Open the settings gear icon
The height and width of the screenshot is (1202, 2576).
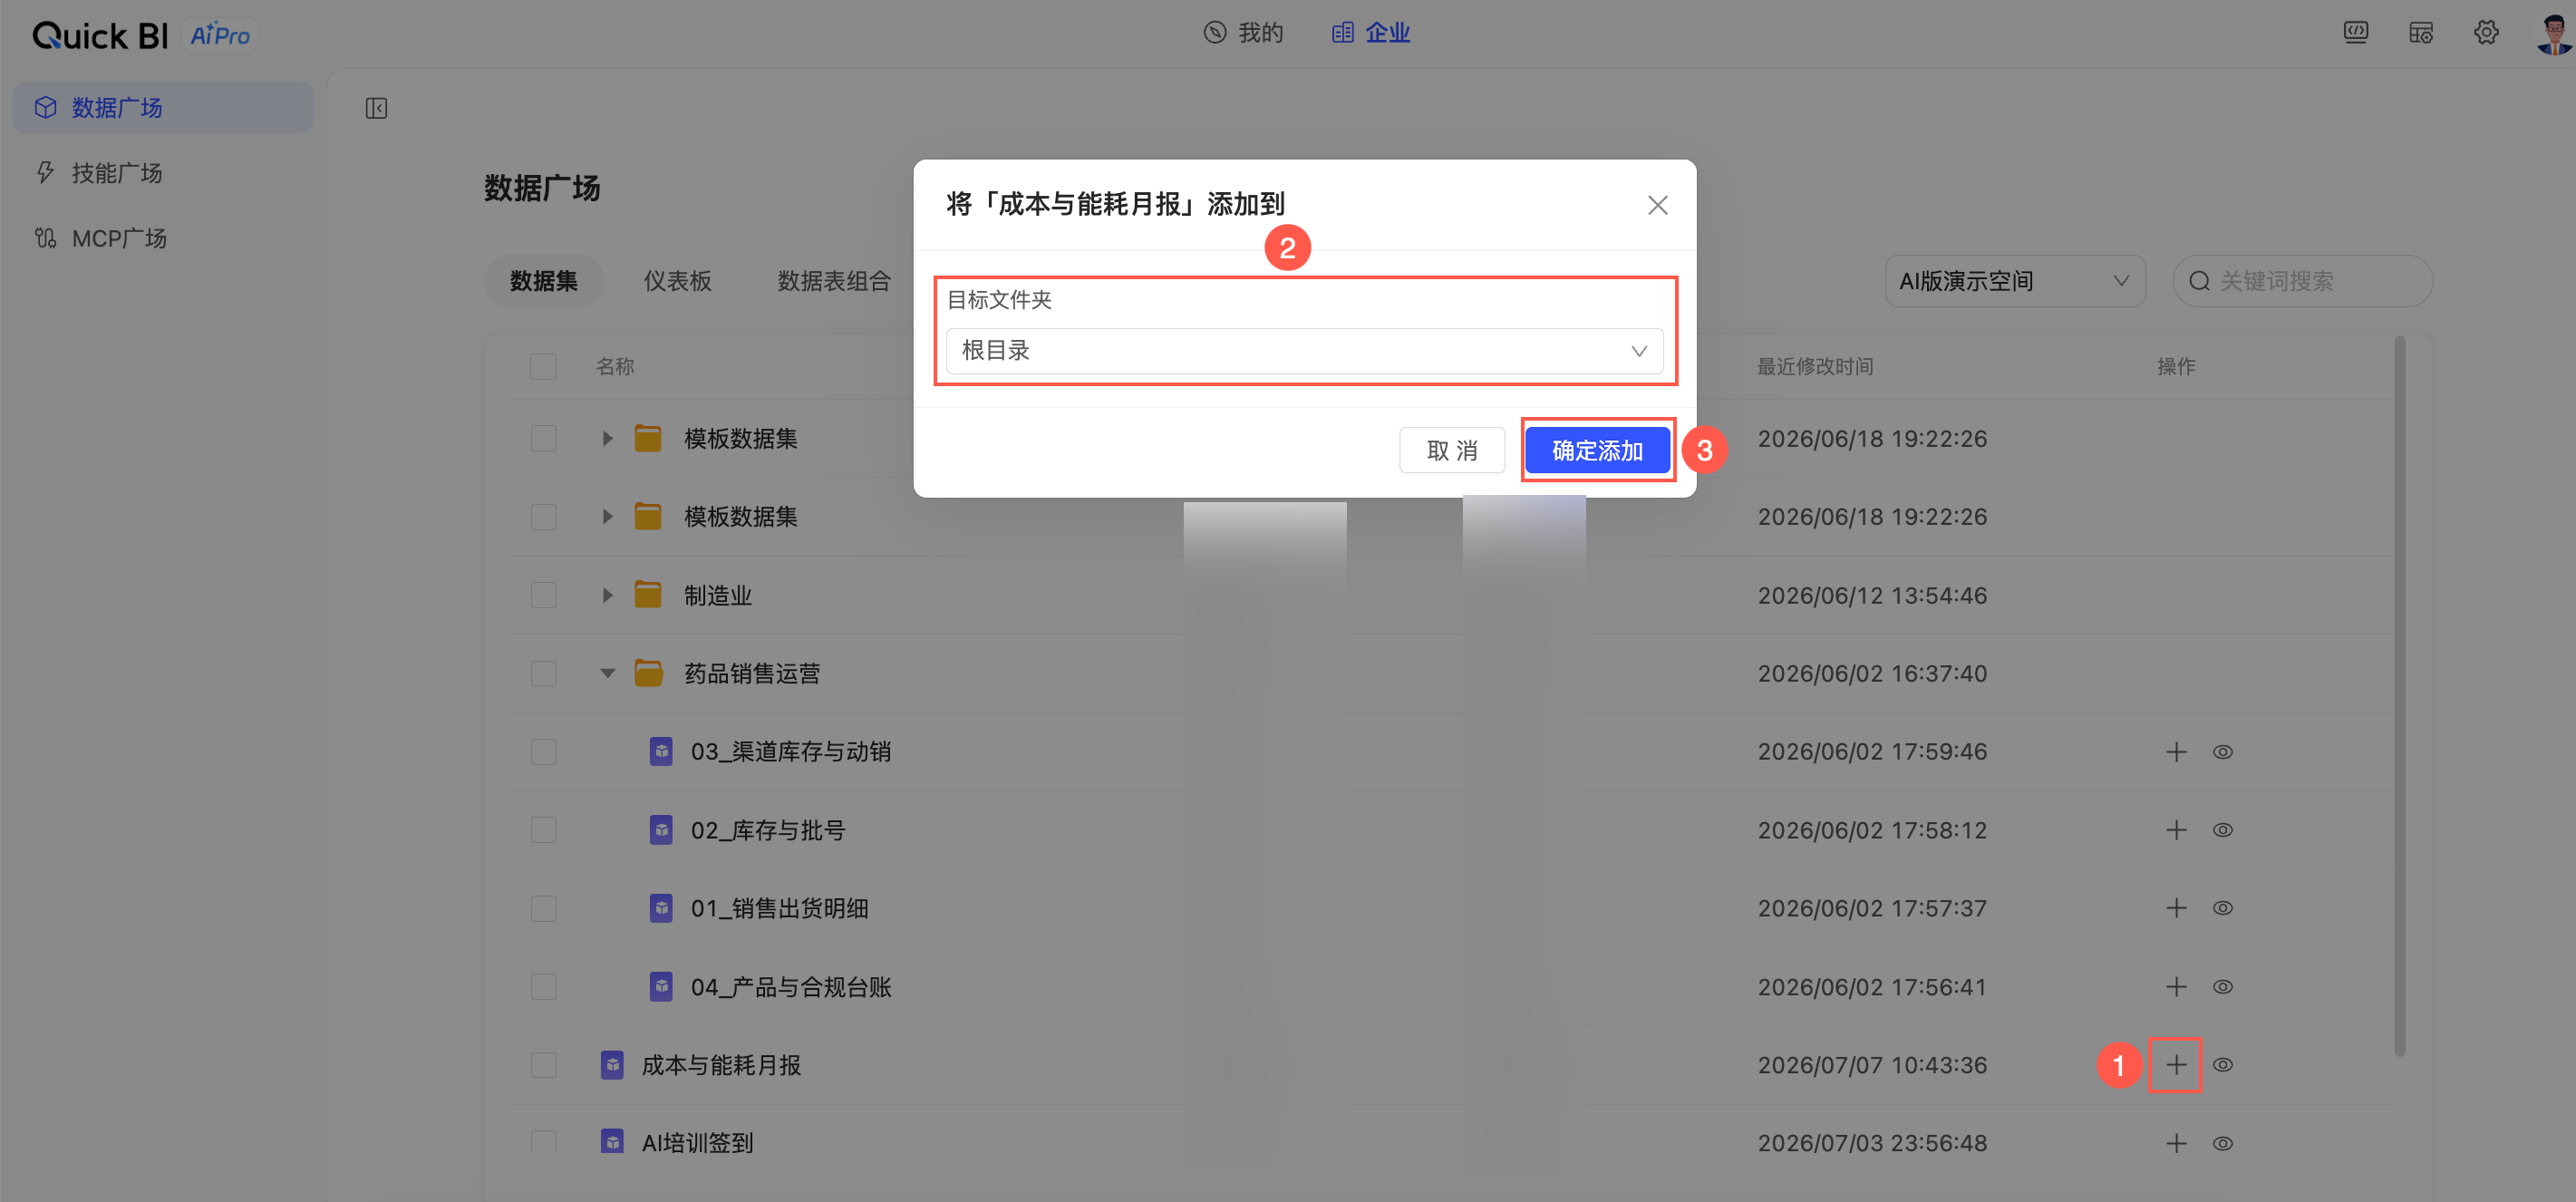click(x=2486, y=33)
